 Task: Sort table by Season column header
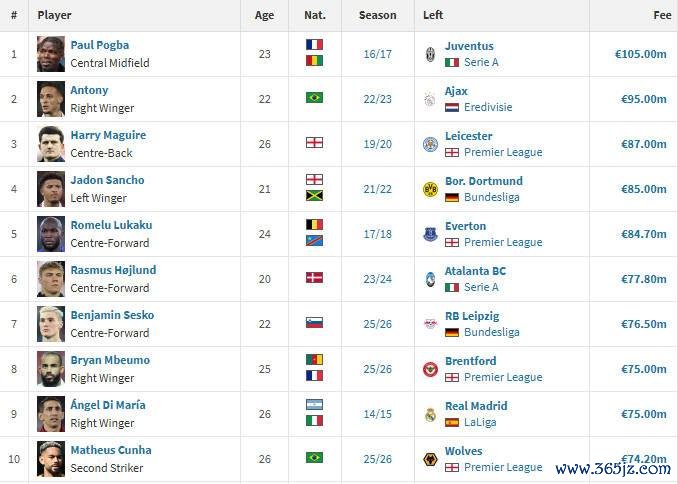click(378, 15)
